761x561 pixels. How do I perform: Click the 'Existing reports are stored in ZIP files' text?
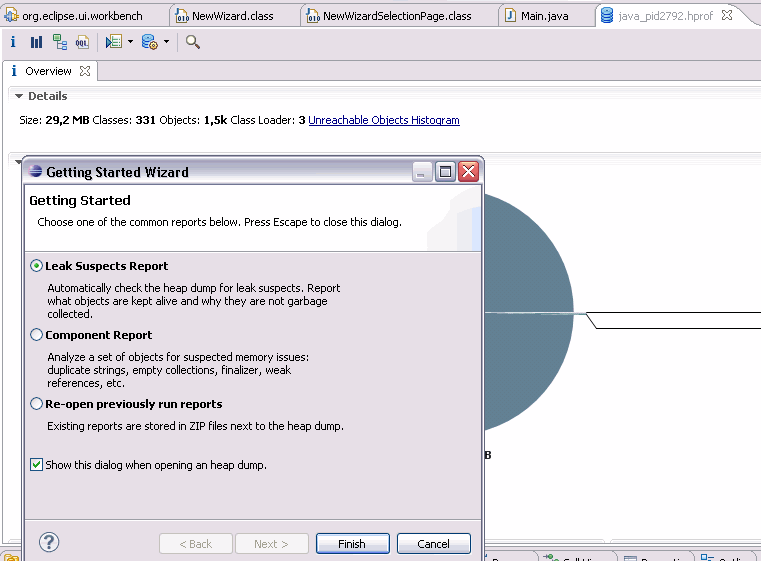(195, 426)
